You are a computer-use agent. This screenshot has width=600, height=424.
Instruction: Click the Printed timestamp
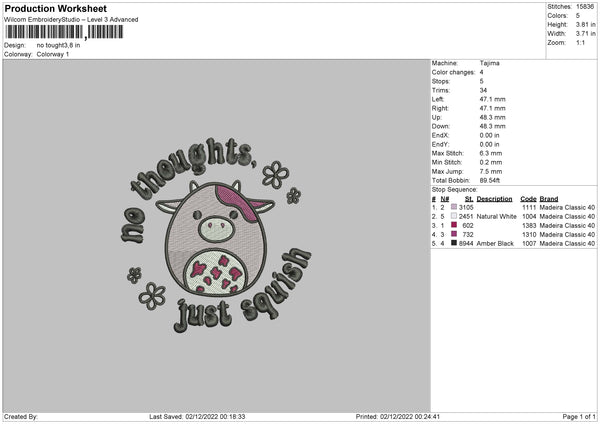point(398,417)
